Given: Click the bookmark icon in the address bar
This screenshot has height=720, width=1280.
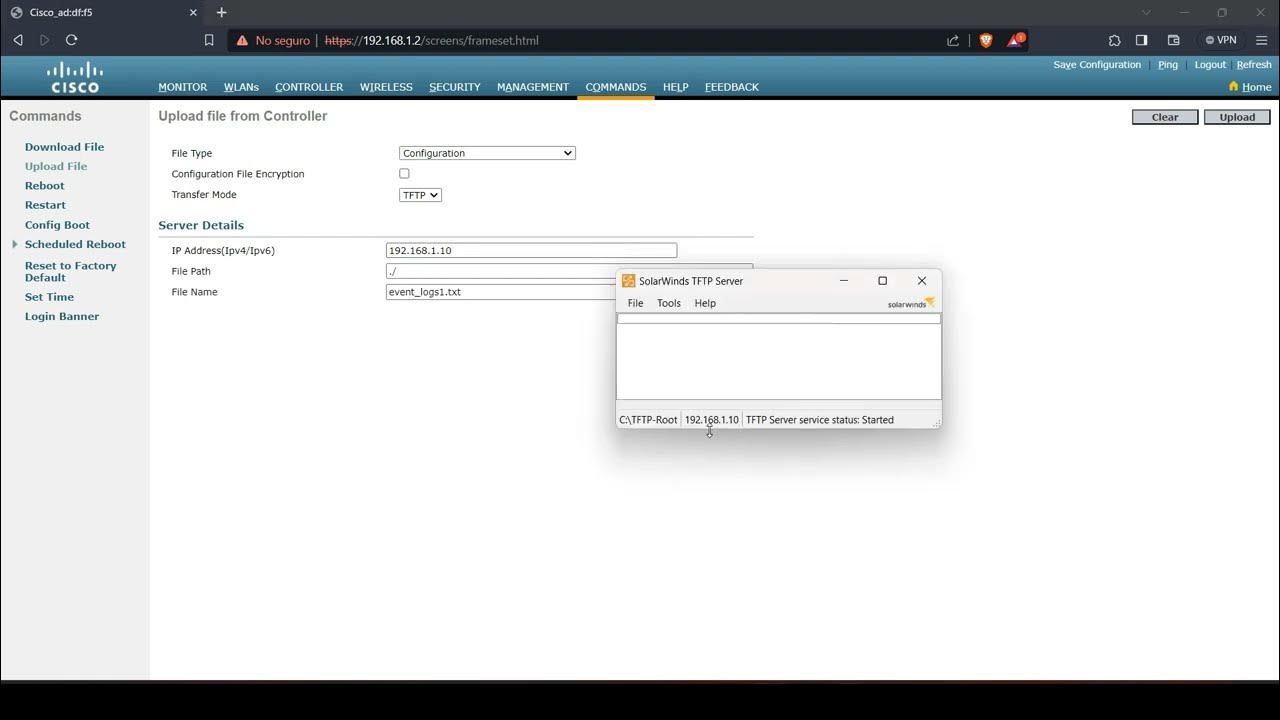Looking at the screenshot, I should (x=207, y=40).
